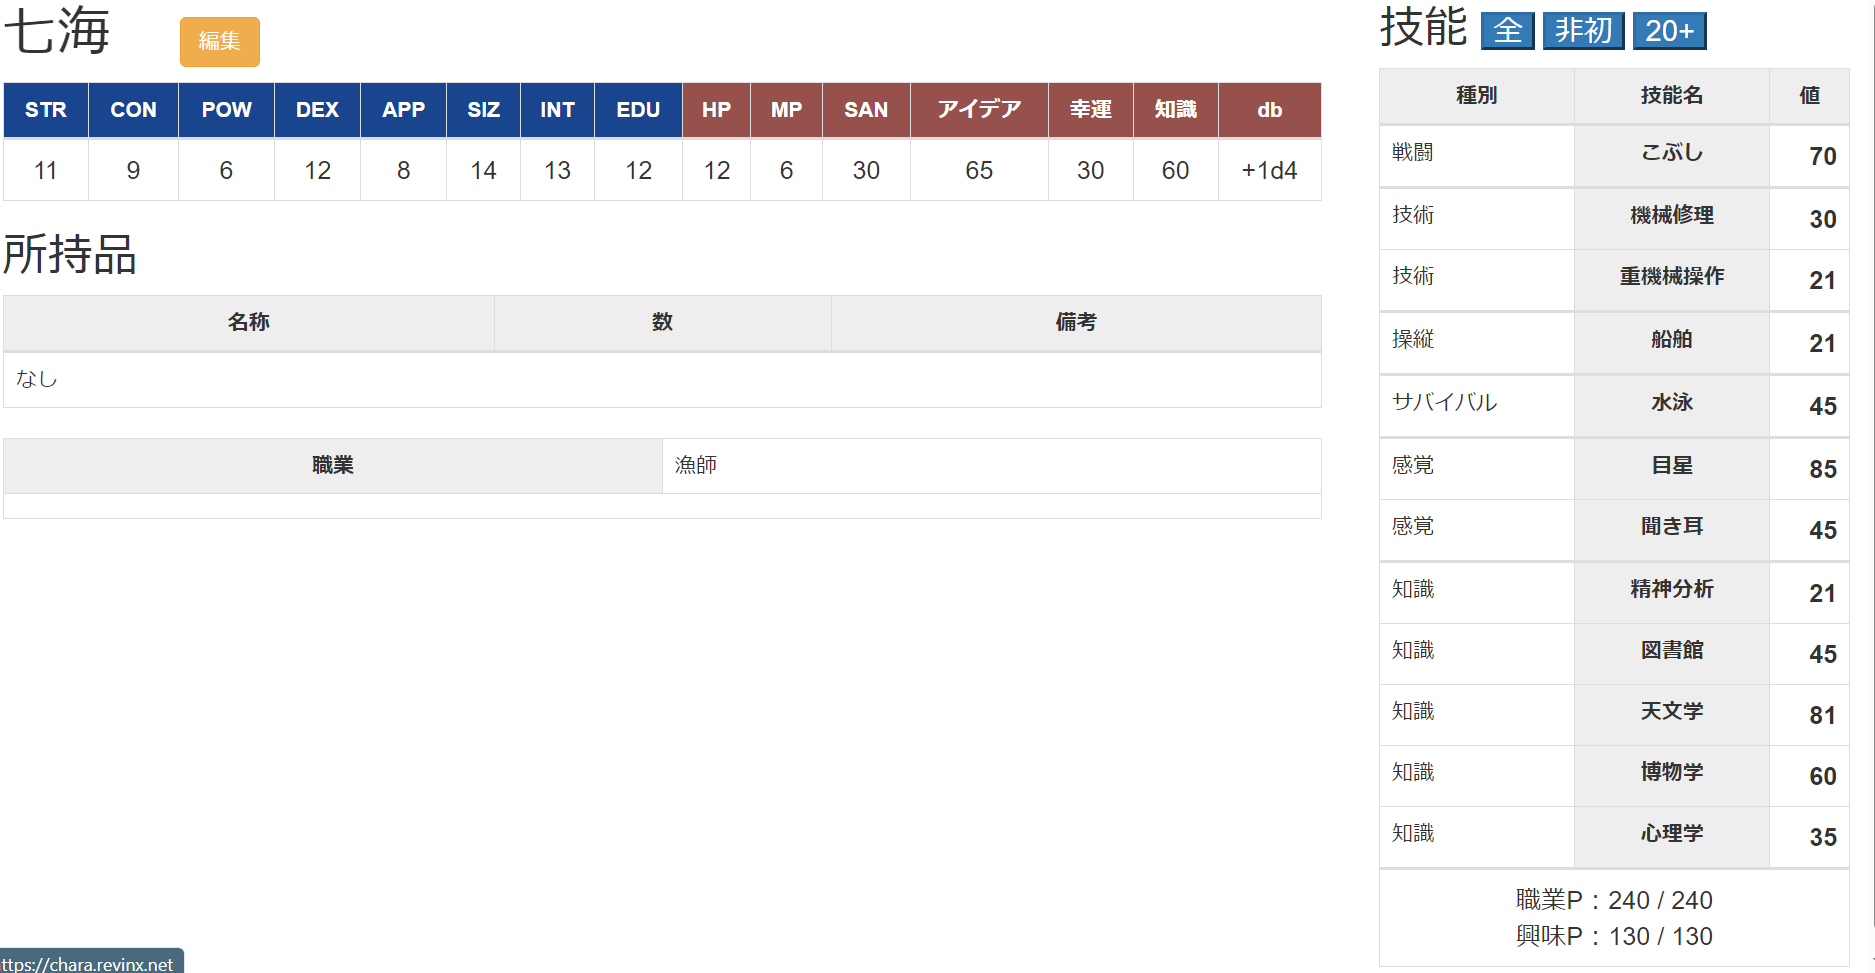Click the 種別 skill table header
The width and height of the screenshot is (1875, 973).
coord(1476,96)
